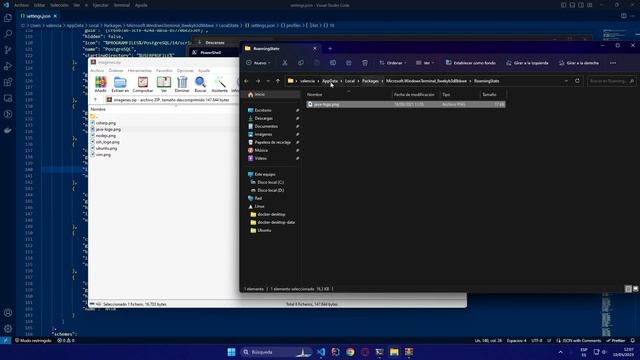The height and width of the screenshot is (360, 640).
Task: Open Ordenar dropdown in File Explorer
Action: 393,63
